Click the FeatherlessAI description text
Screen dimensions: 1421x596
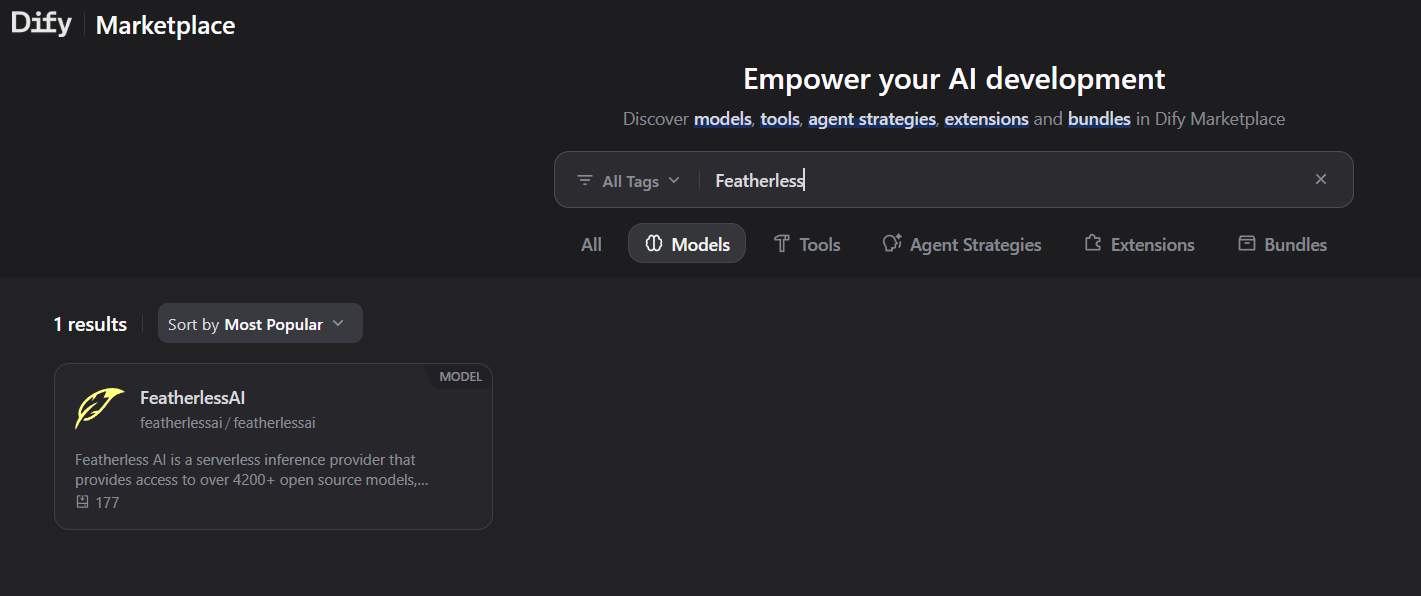tap(252, 470)
